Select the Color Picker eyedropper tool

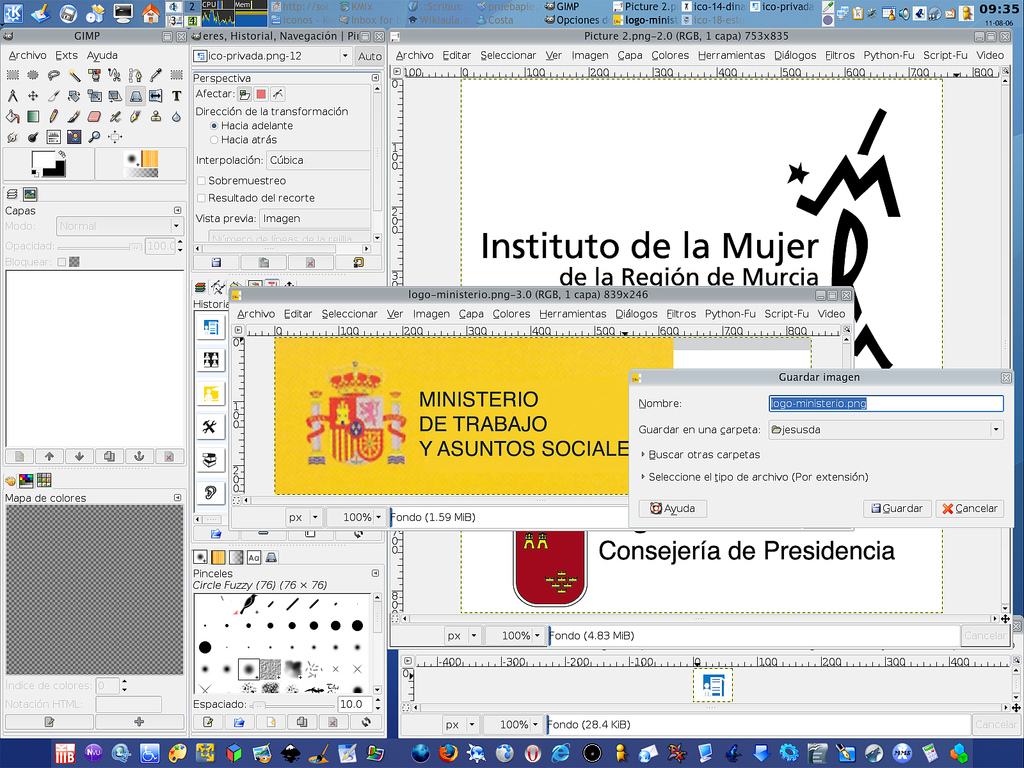(155, 76)
